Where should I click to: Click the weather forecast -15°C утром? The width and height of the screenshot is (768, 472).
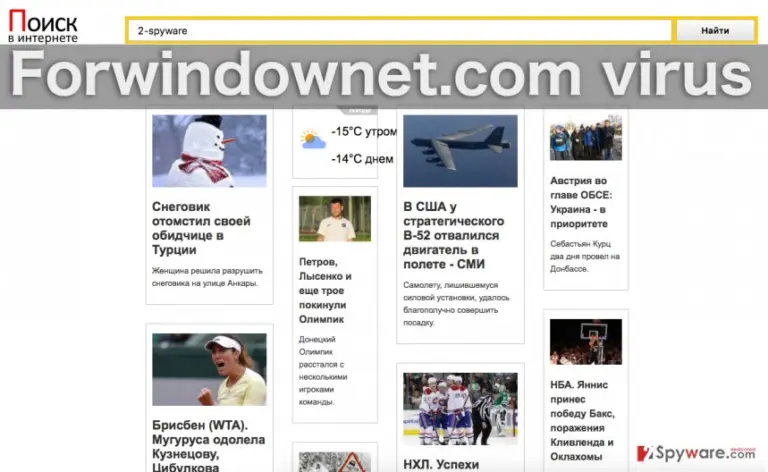click(x=364, y=132)
